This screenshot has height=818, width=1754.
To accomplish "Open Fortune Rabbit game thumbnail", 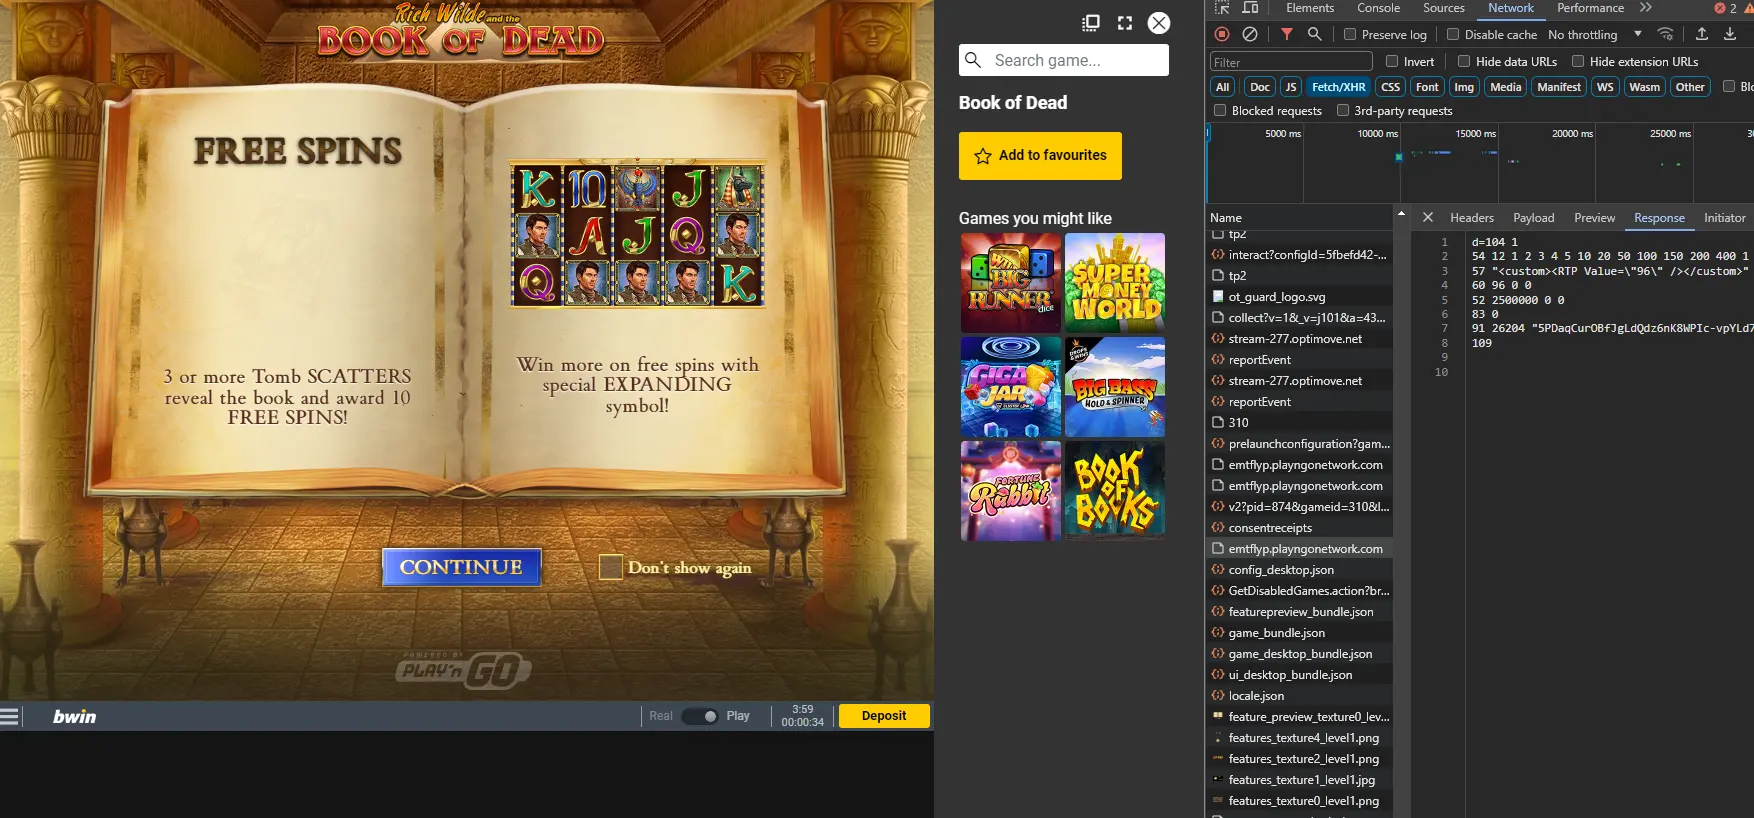I will (1011, 491).
